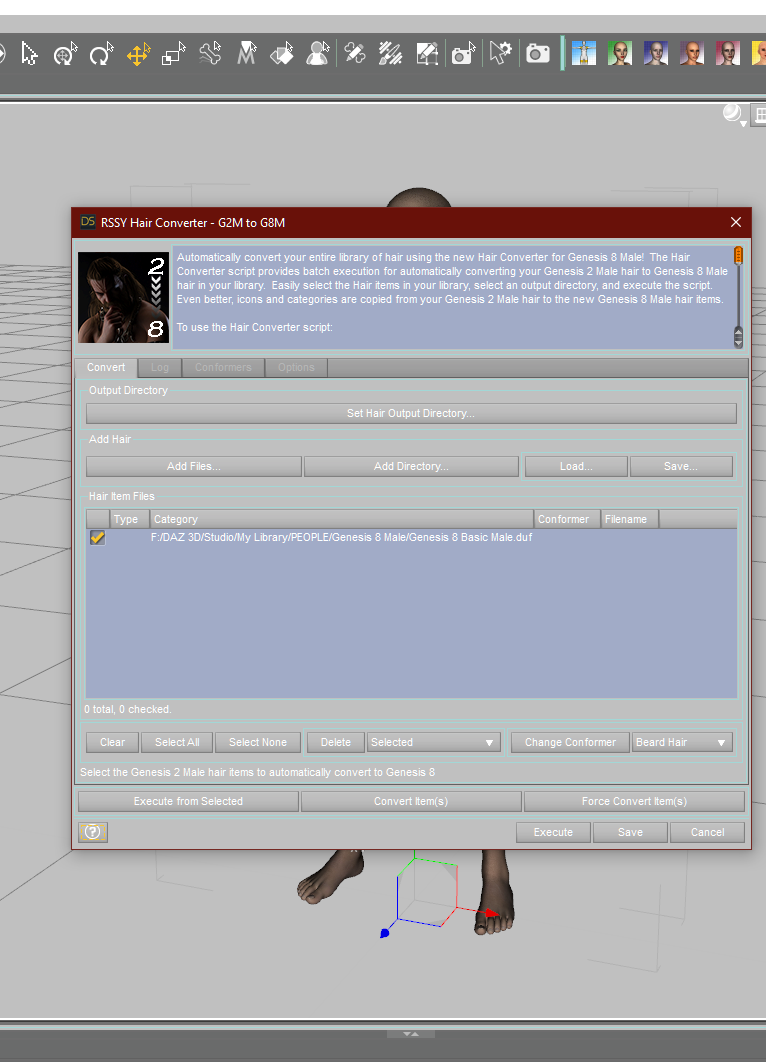Choose the Joint Editor bone-pencil tool
This screenshot has width=766, height=1062.
[355, 54]
